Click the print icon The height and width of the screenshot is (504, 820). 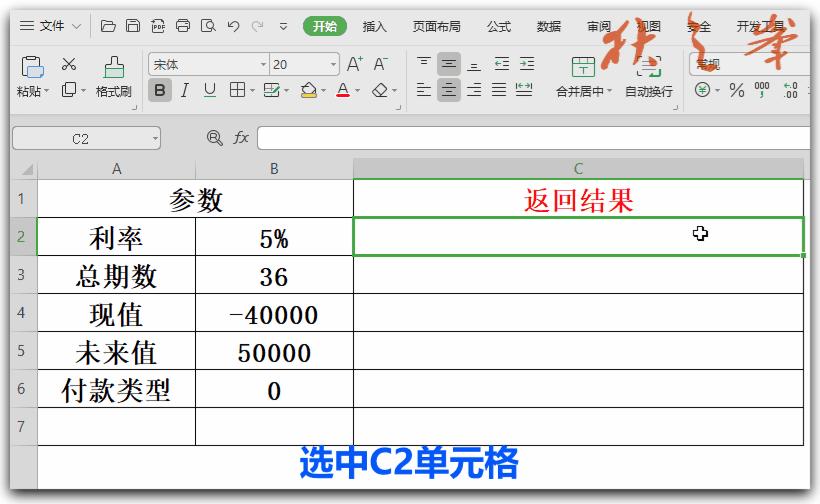point(183,26)
